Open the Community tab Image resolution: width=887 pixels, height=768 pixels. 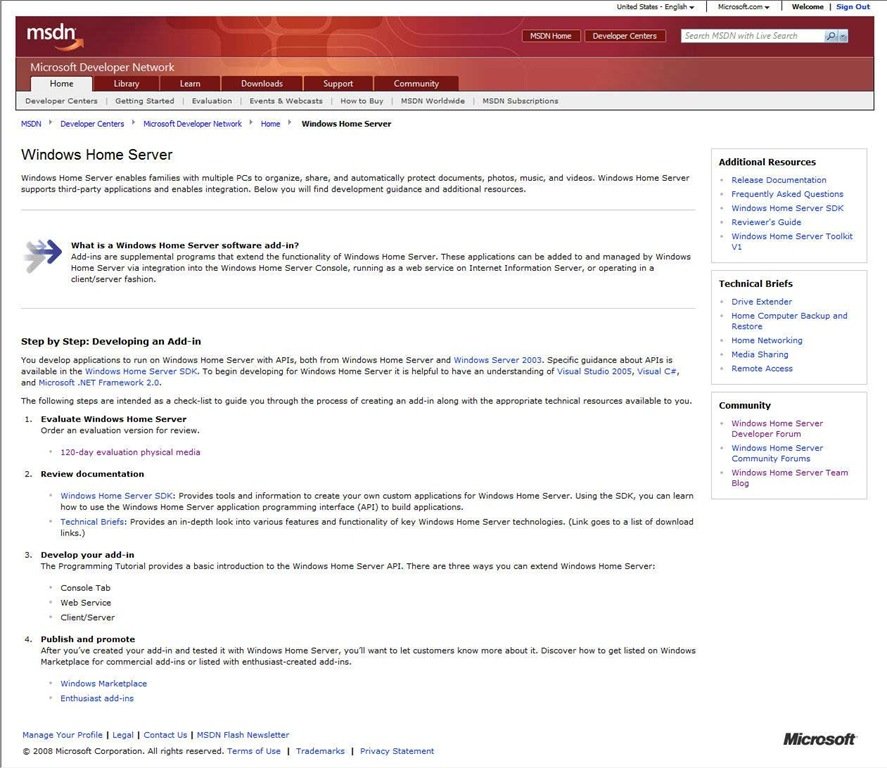[416, 84]
